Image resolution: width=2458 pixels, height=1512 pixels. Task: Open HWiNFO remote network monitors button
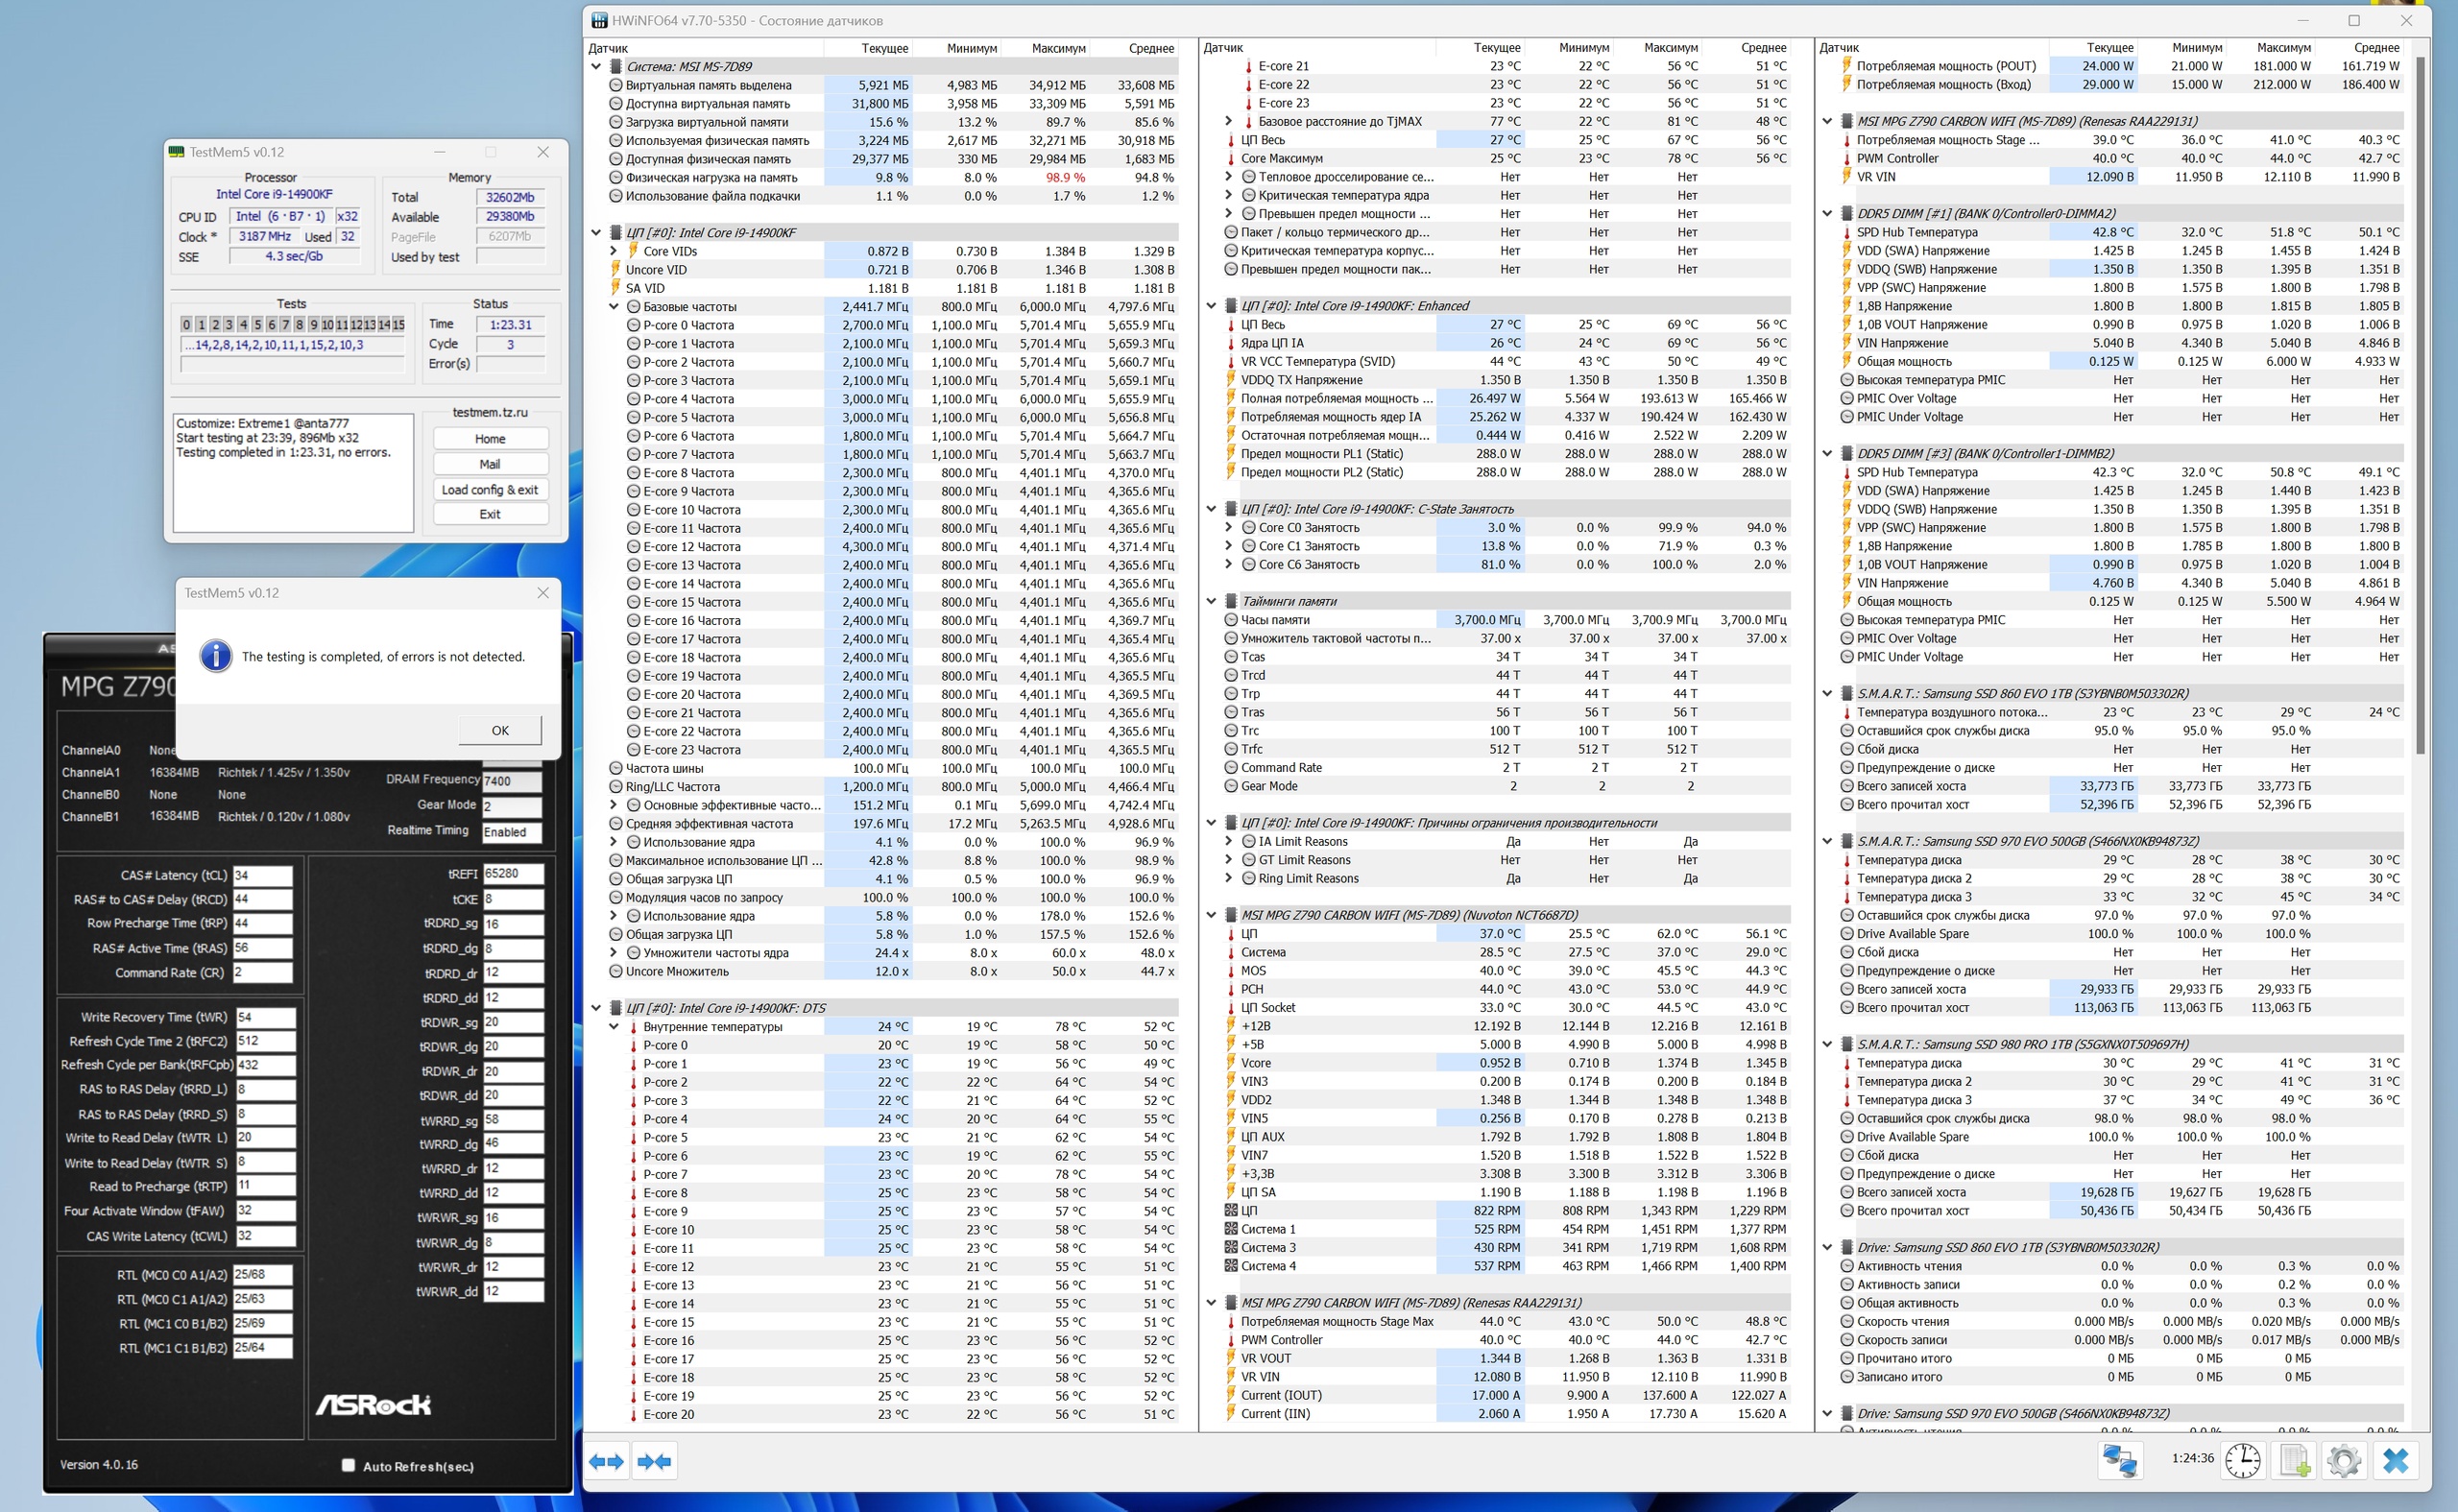tap(2119, 1460)
